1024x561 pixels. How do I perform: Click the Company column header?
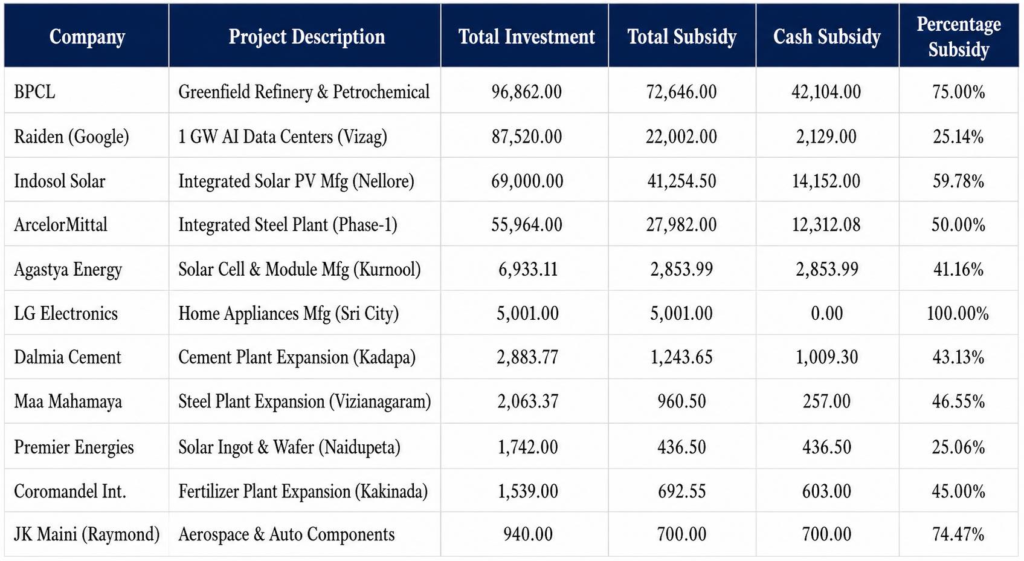[x=87, y=37]
